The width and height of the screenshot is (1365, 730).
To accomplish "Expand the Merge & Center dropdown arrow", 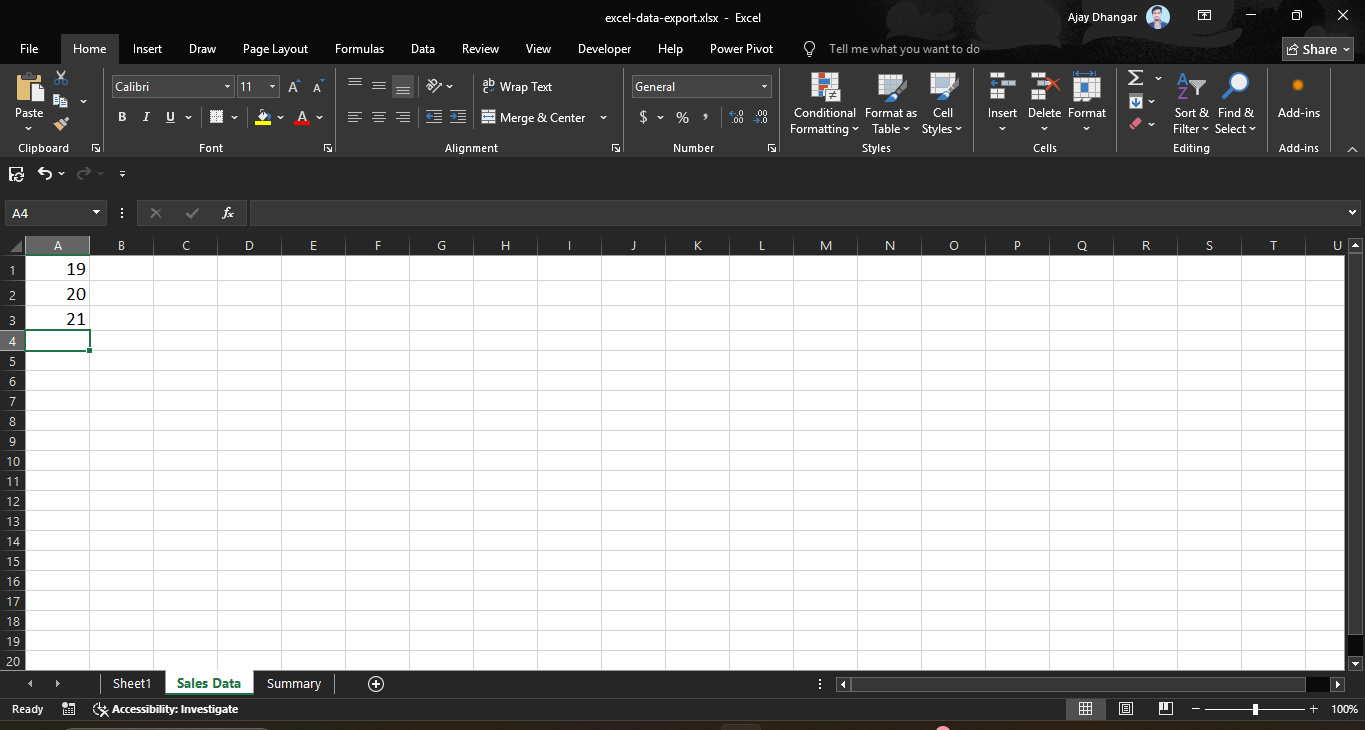I will (x=603, y=118).
